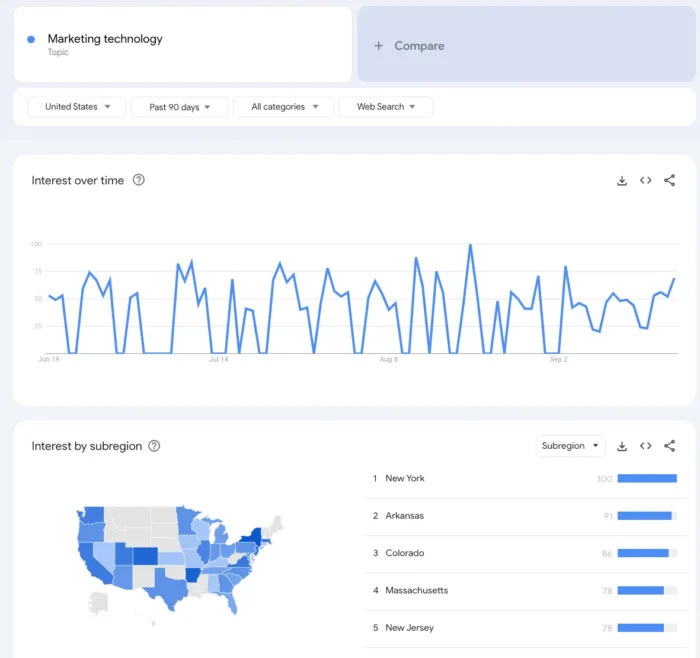The image size is (700, 658).
Task: Click the Aug 8 date label
Action: pyautogui.click(x=388, y=359)
